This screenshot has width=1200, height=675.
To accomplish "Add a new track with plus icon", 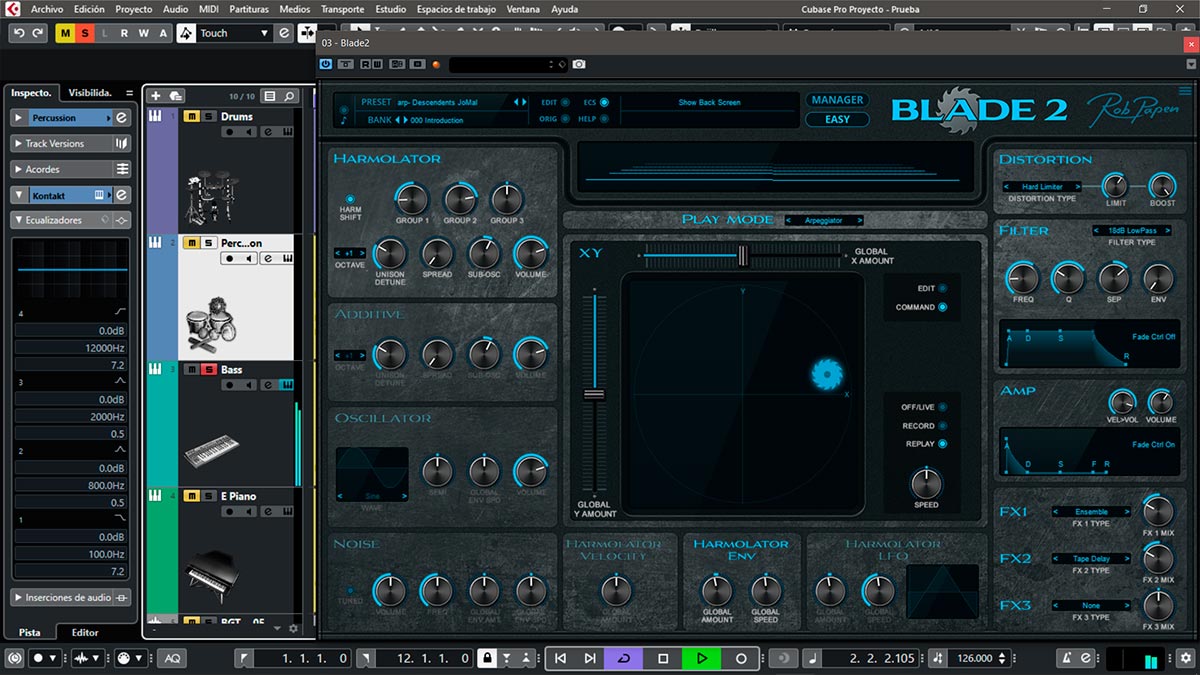I will tap(155, 96).
